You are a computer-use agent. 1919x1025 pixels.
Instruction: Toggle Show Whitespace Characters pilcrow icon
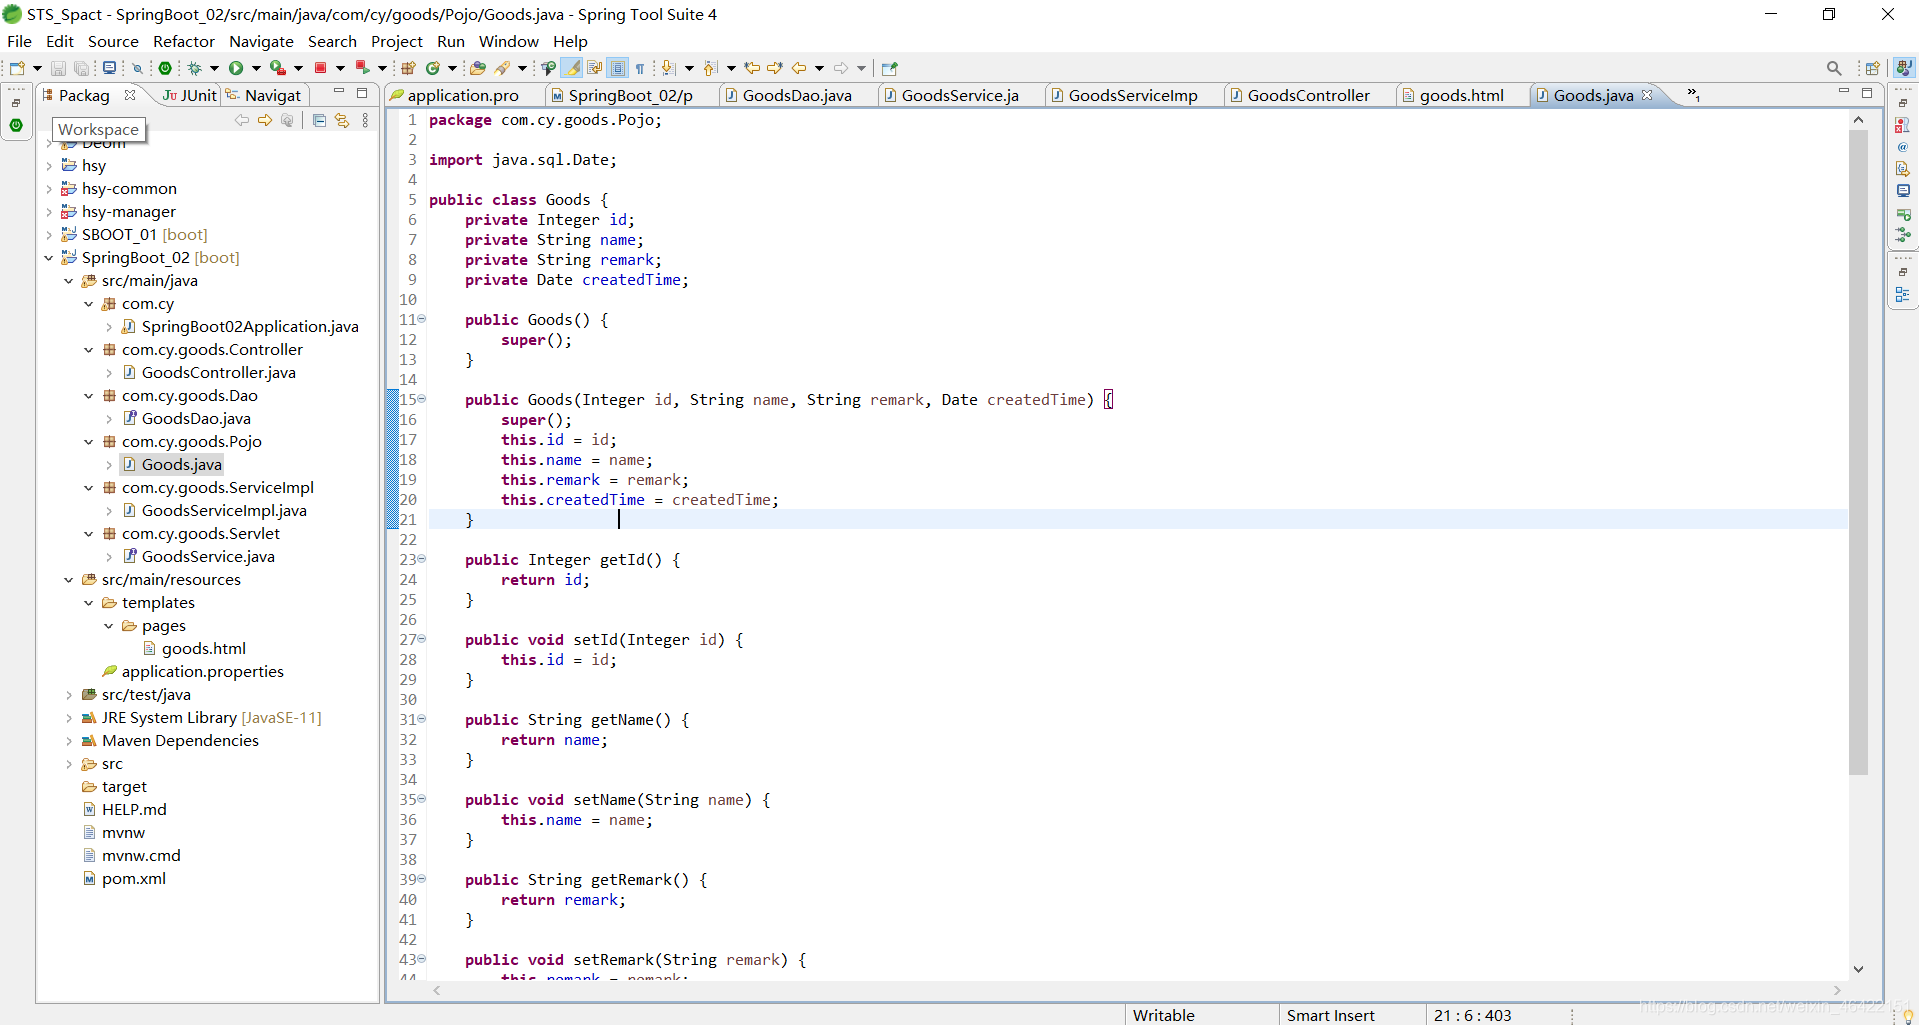(640, 68)
